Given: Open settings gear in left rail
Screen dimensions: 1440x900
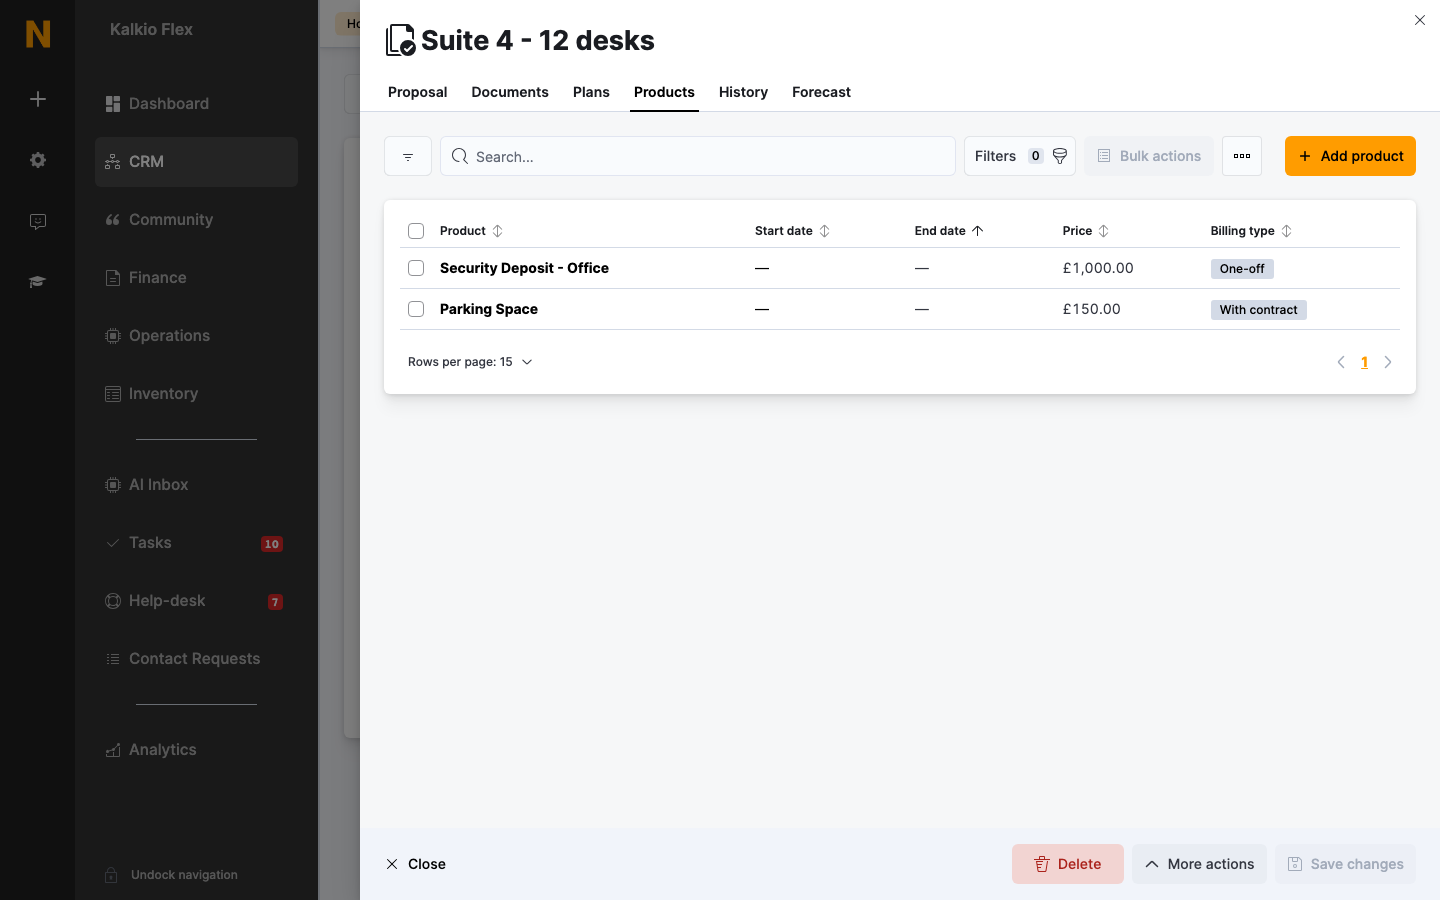Looking at the screenshot, I should 38,160.
